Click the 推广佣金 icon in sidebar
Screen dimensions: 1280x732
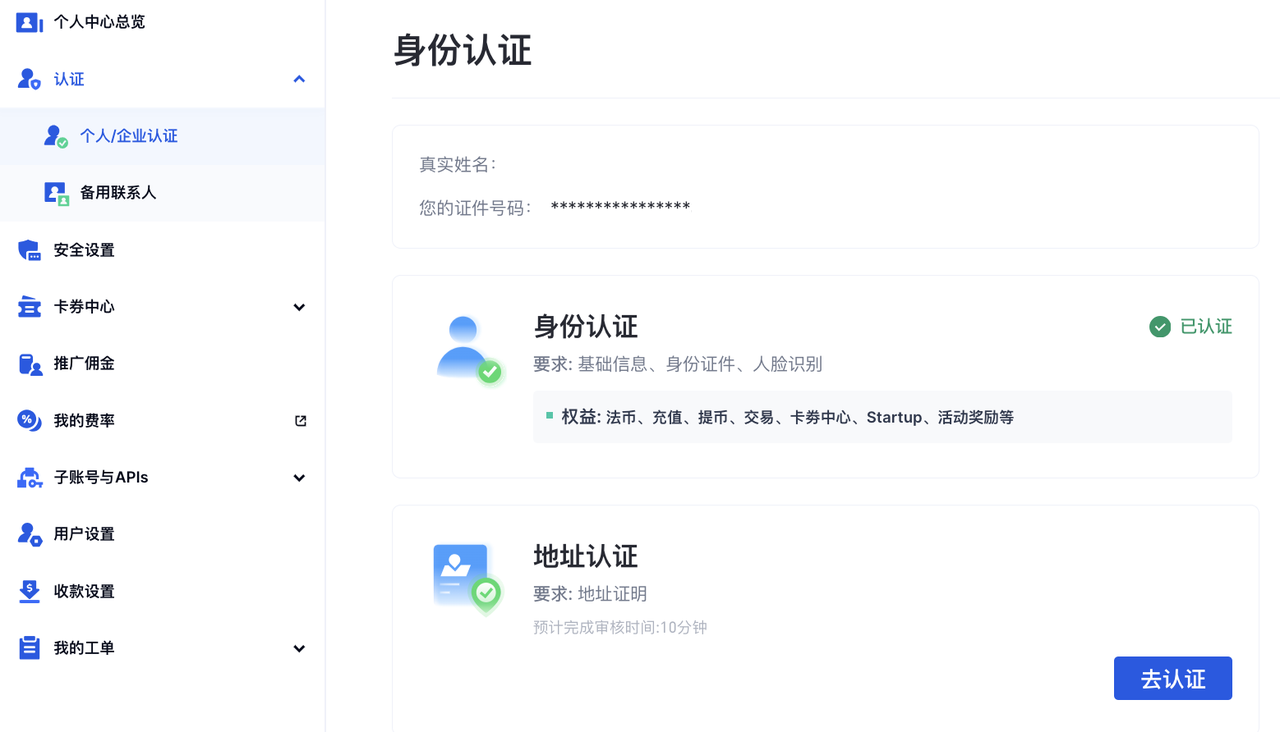point(29,364)
